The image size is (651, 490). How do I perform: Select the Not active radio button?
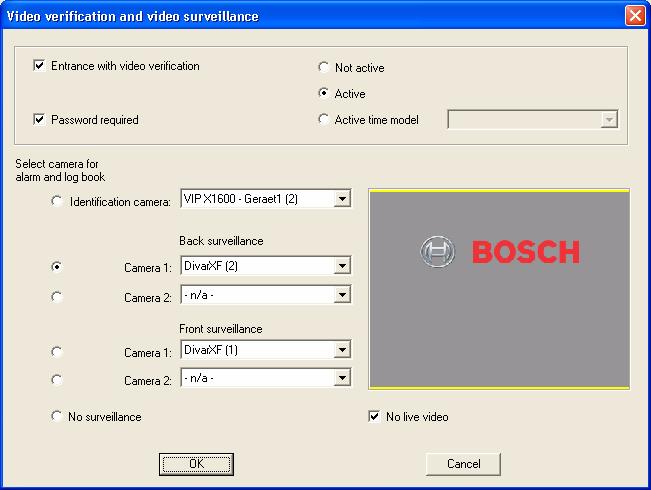coord(324,67)
